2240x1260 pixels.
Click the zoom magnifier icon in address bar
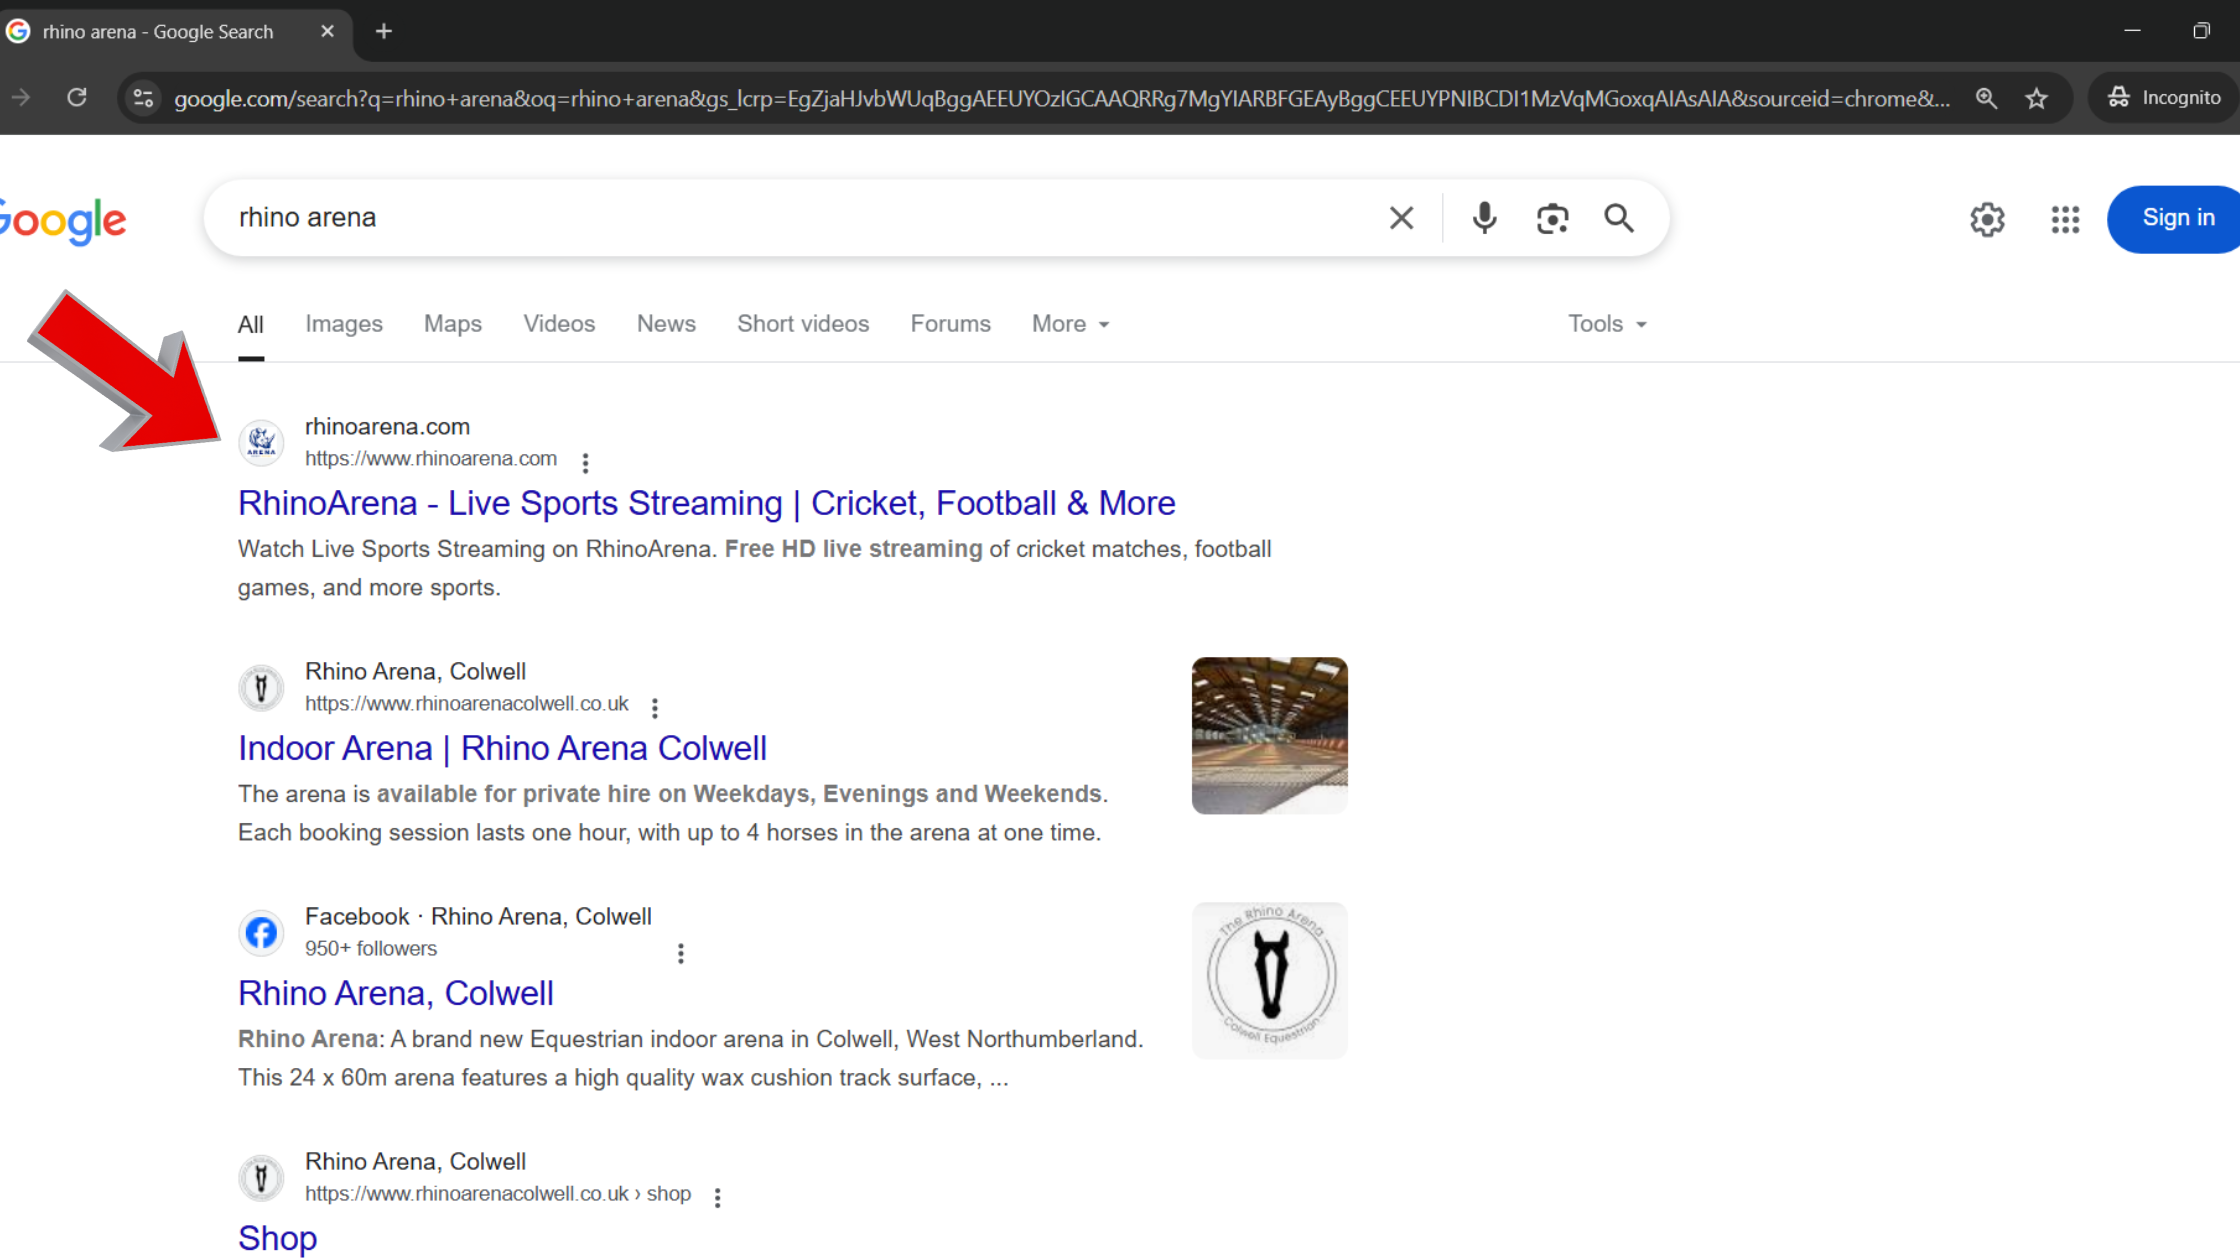point(1986,98)
